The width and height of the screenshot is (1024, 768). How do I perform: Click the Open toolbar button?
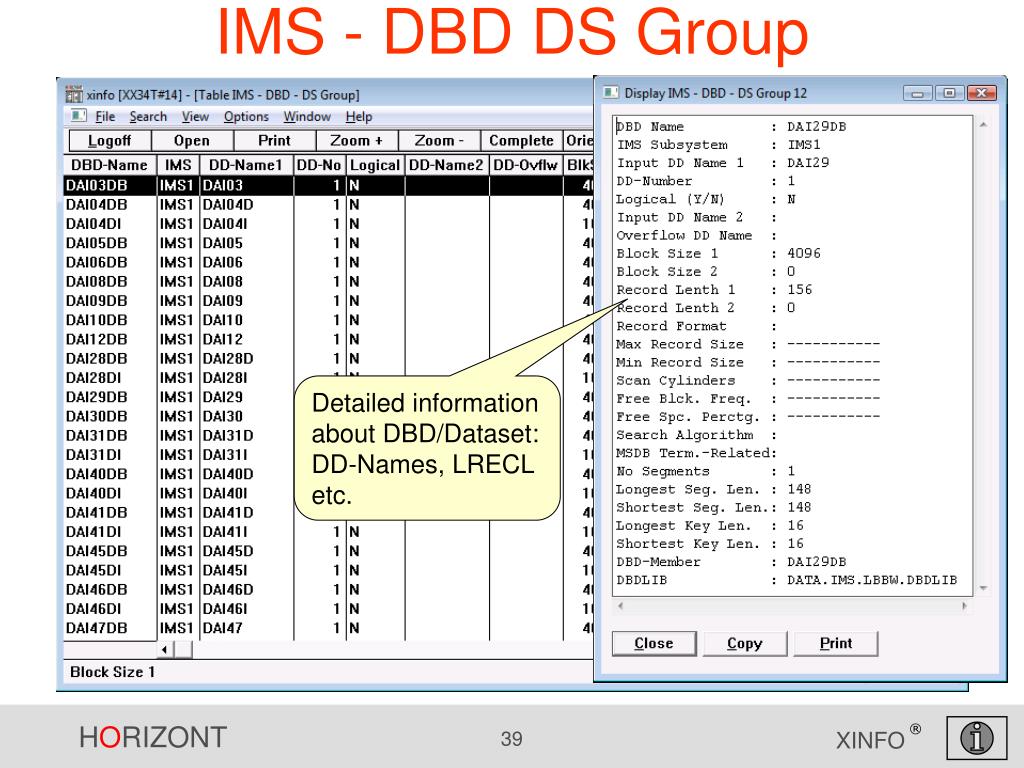point(192,140)
